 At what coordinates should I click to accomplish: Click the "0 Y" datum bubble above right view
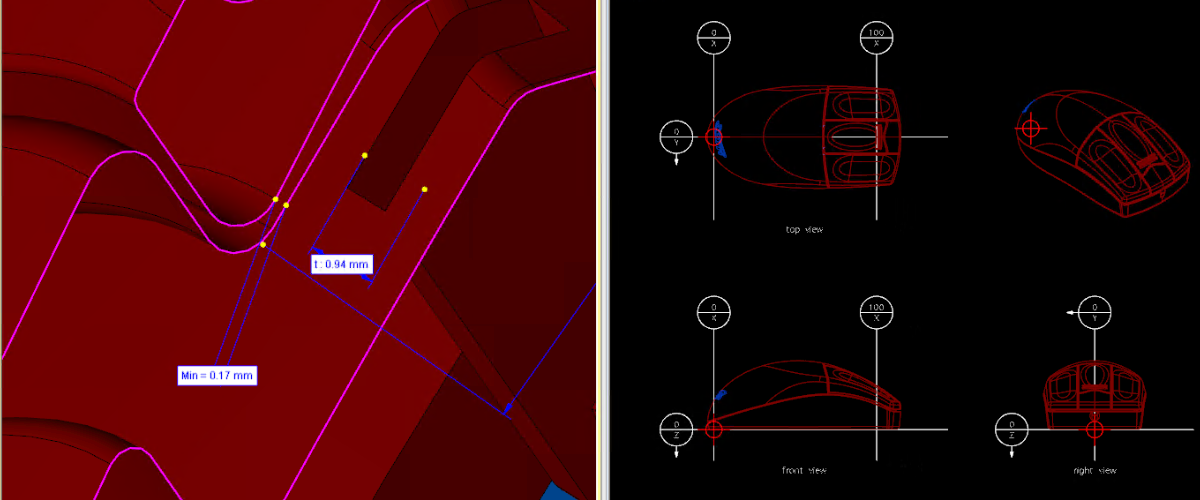tap(1094, 311)
